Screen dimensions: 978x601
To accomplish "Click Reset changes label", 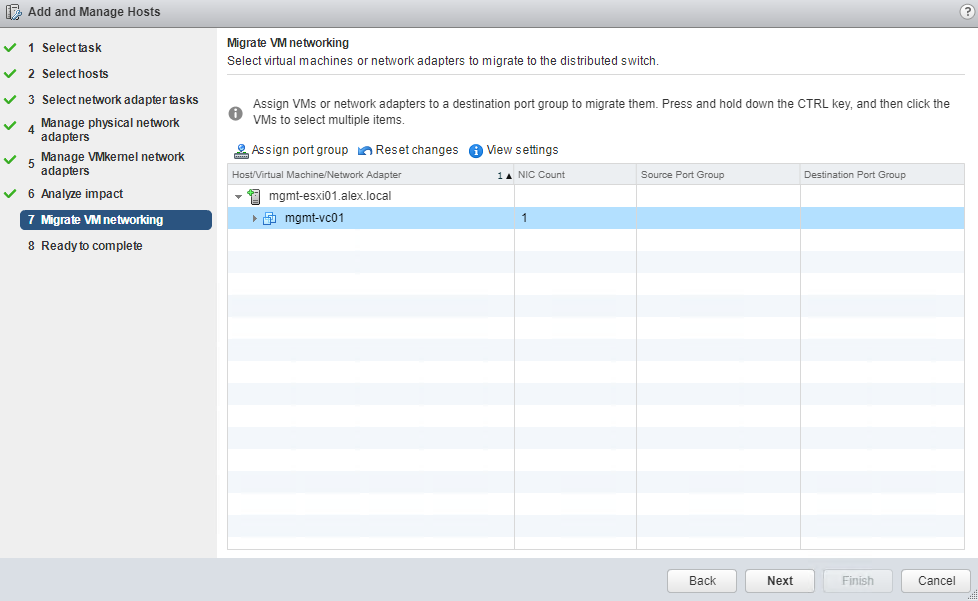I will [417, 150].
